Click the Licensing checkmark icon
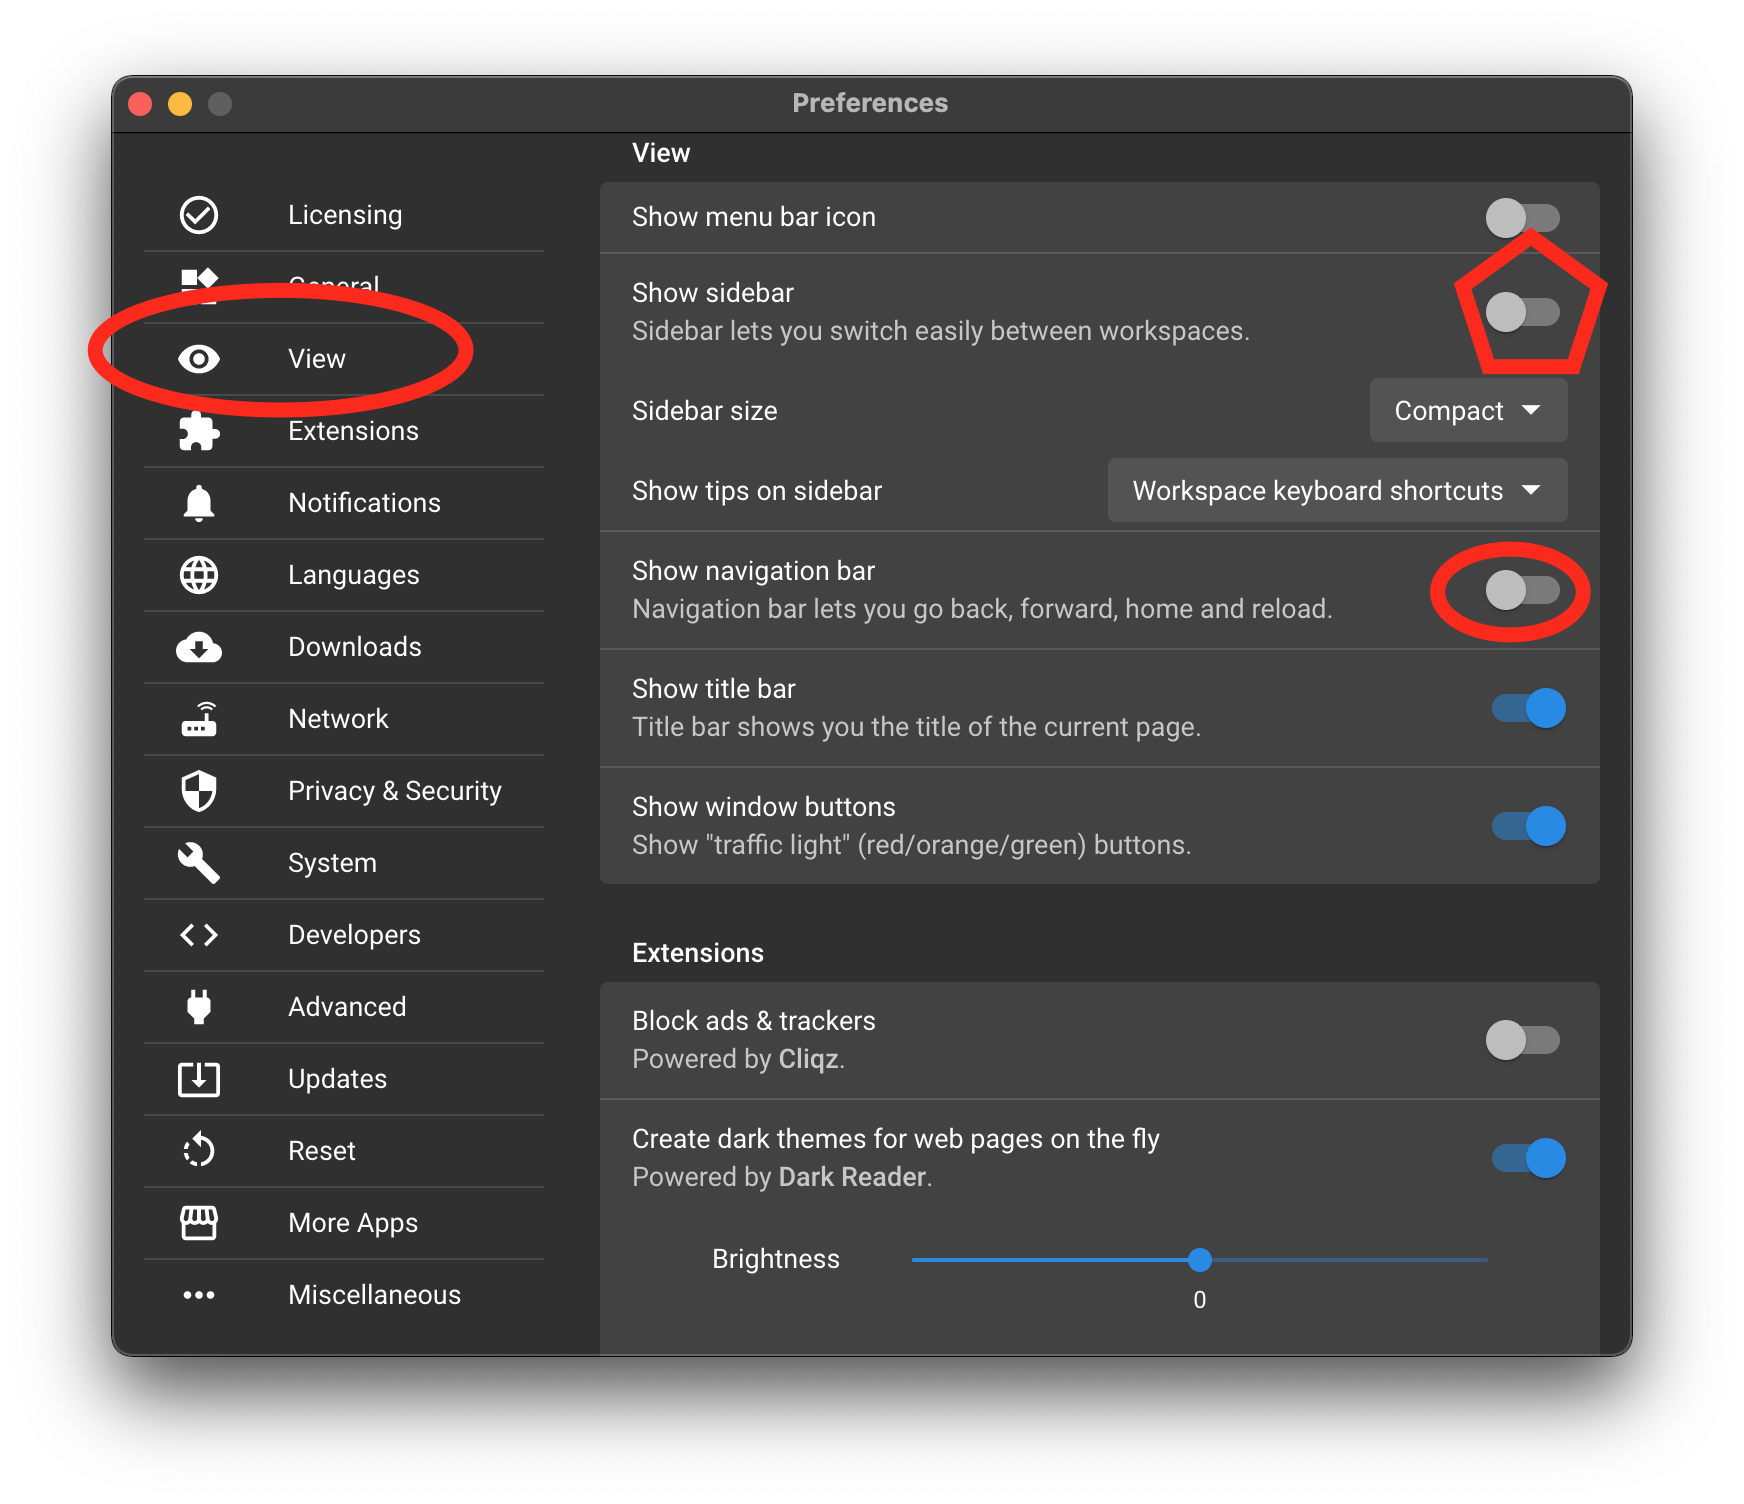The height and width of the screenshot is (1504, 1744). pos(199,215)
